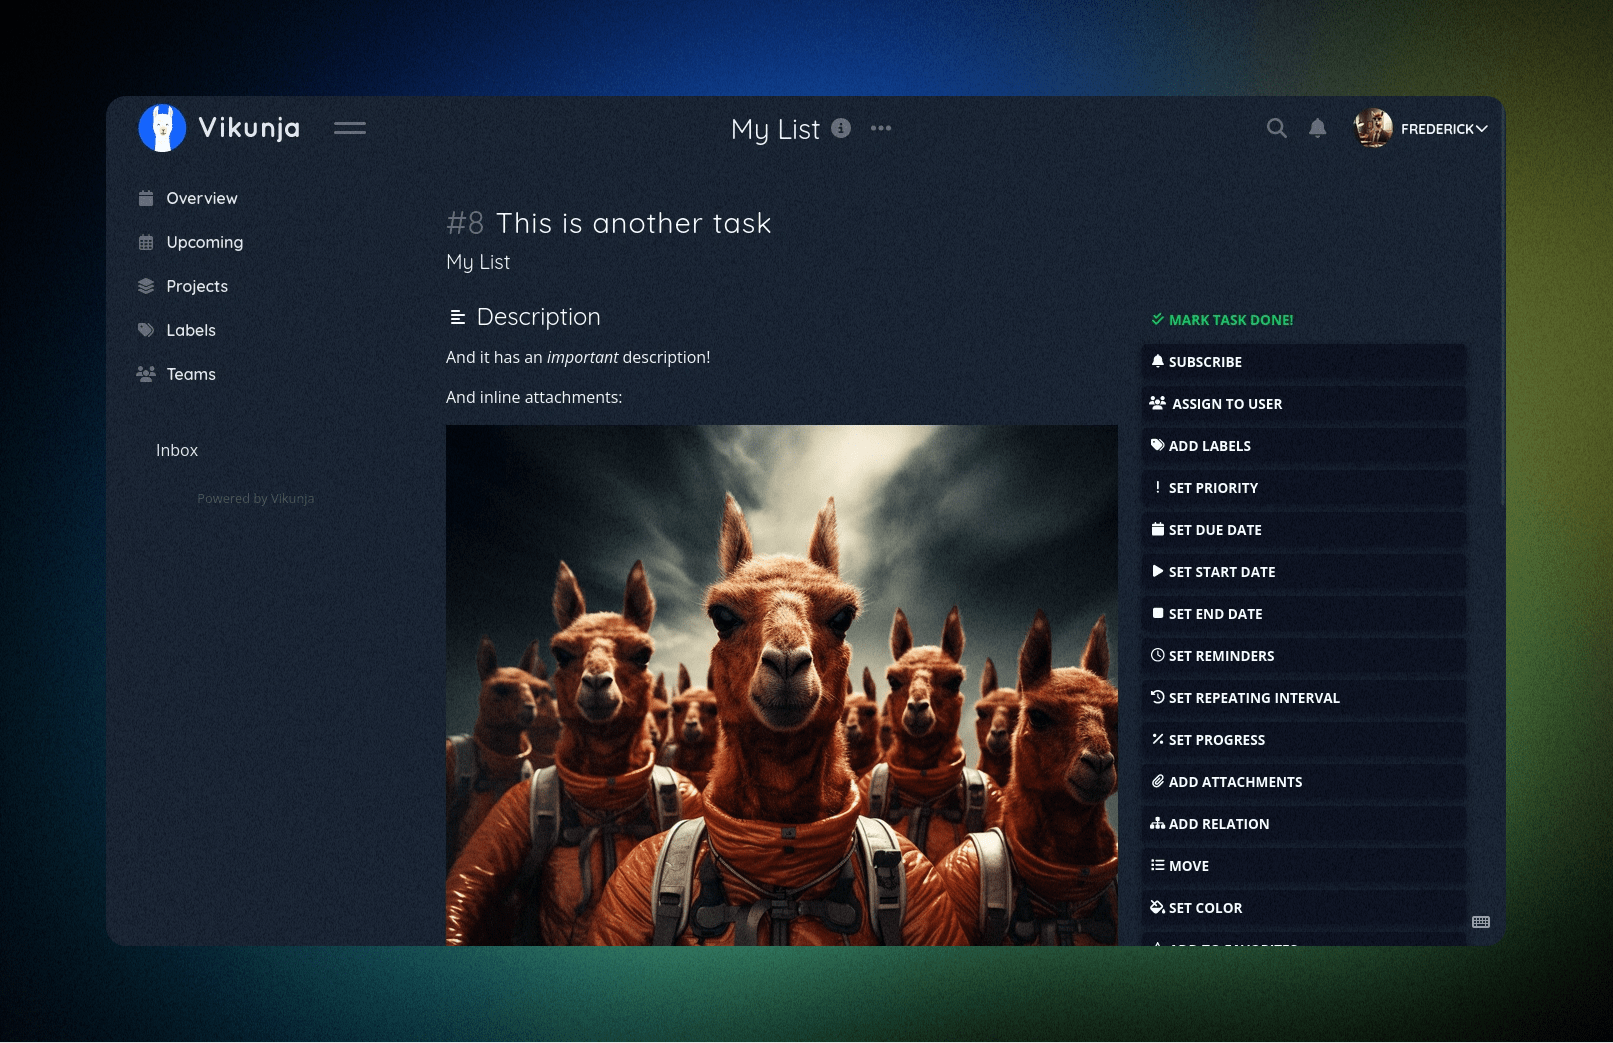Click Assign to User button

pos(1304,404)
